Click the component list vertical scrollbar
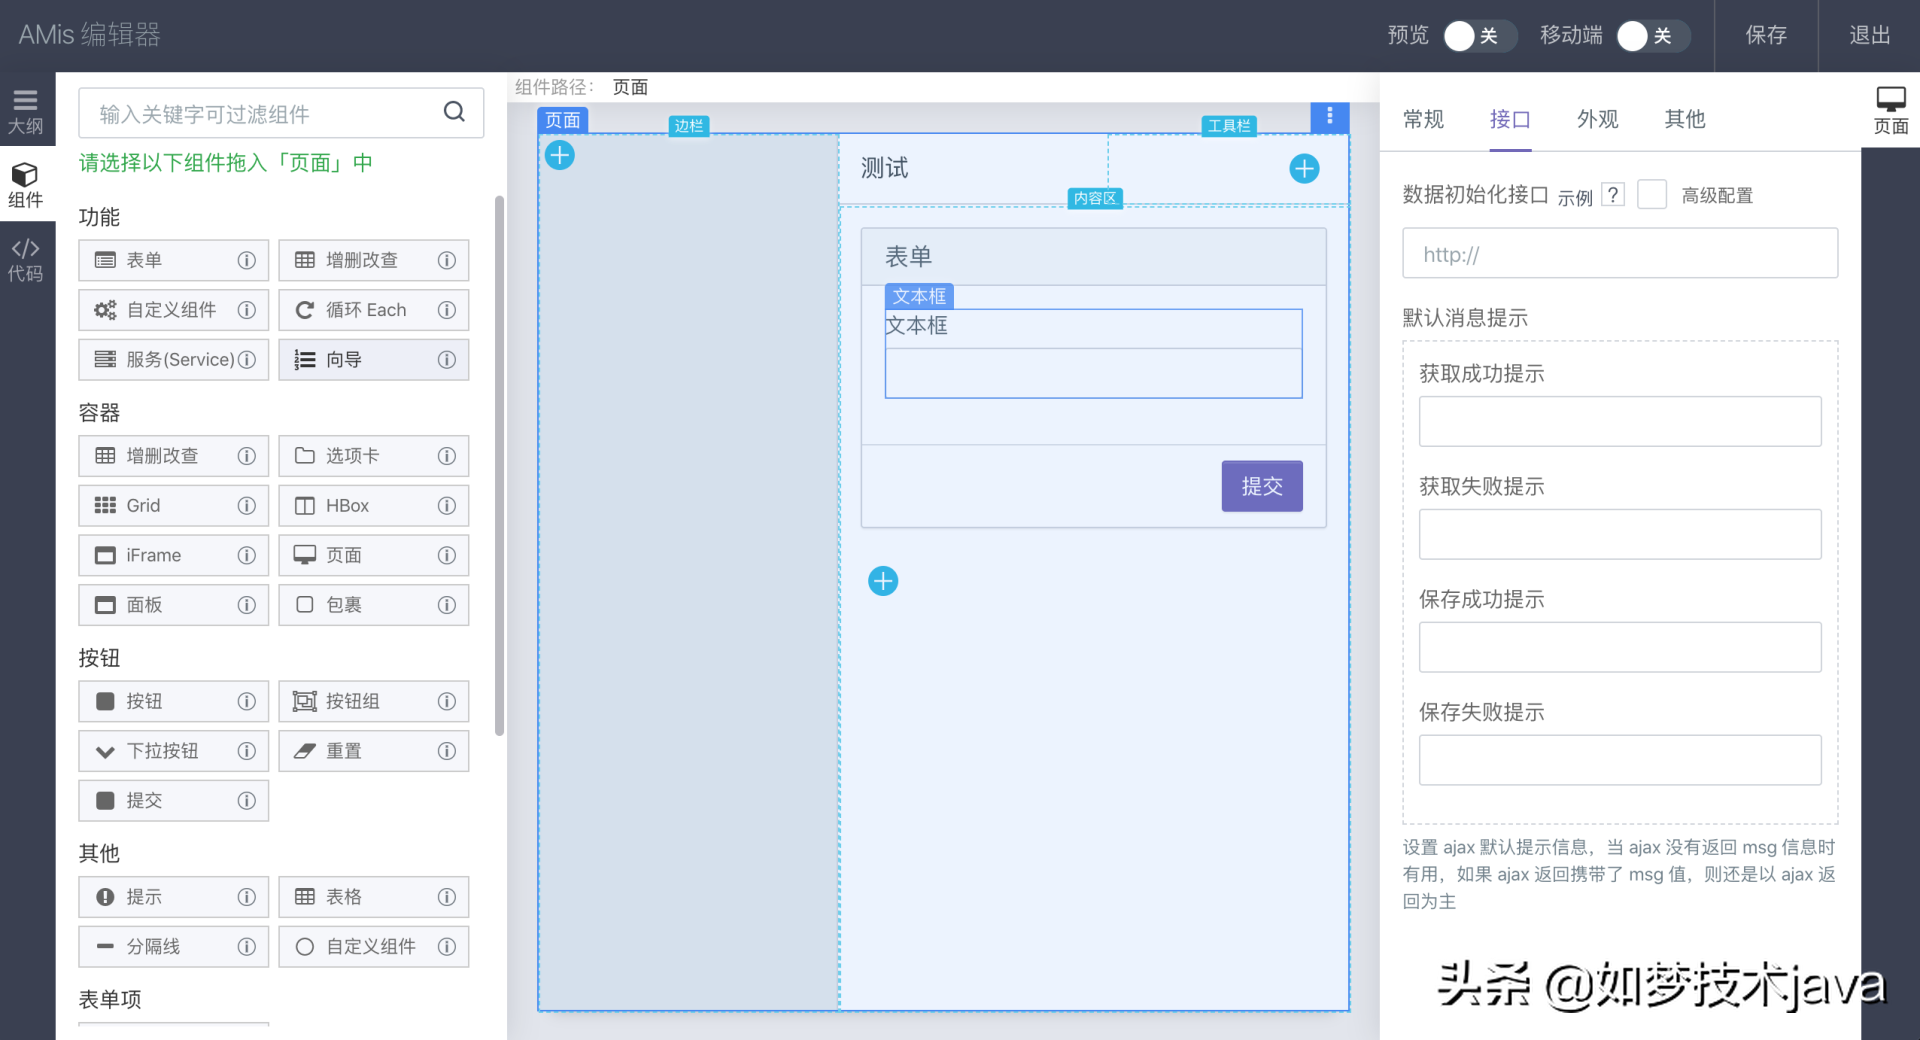The width and height of the screenshot is (1920, 1040). [x=499, y=465]
